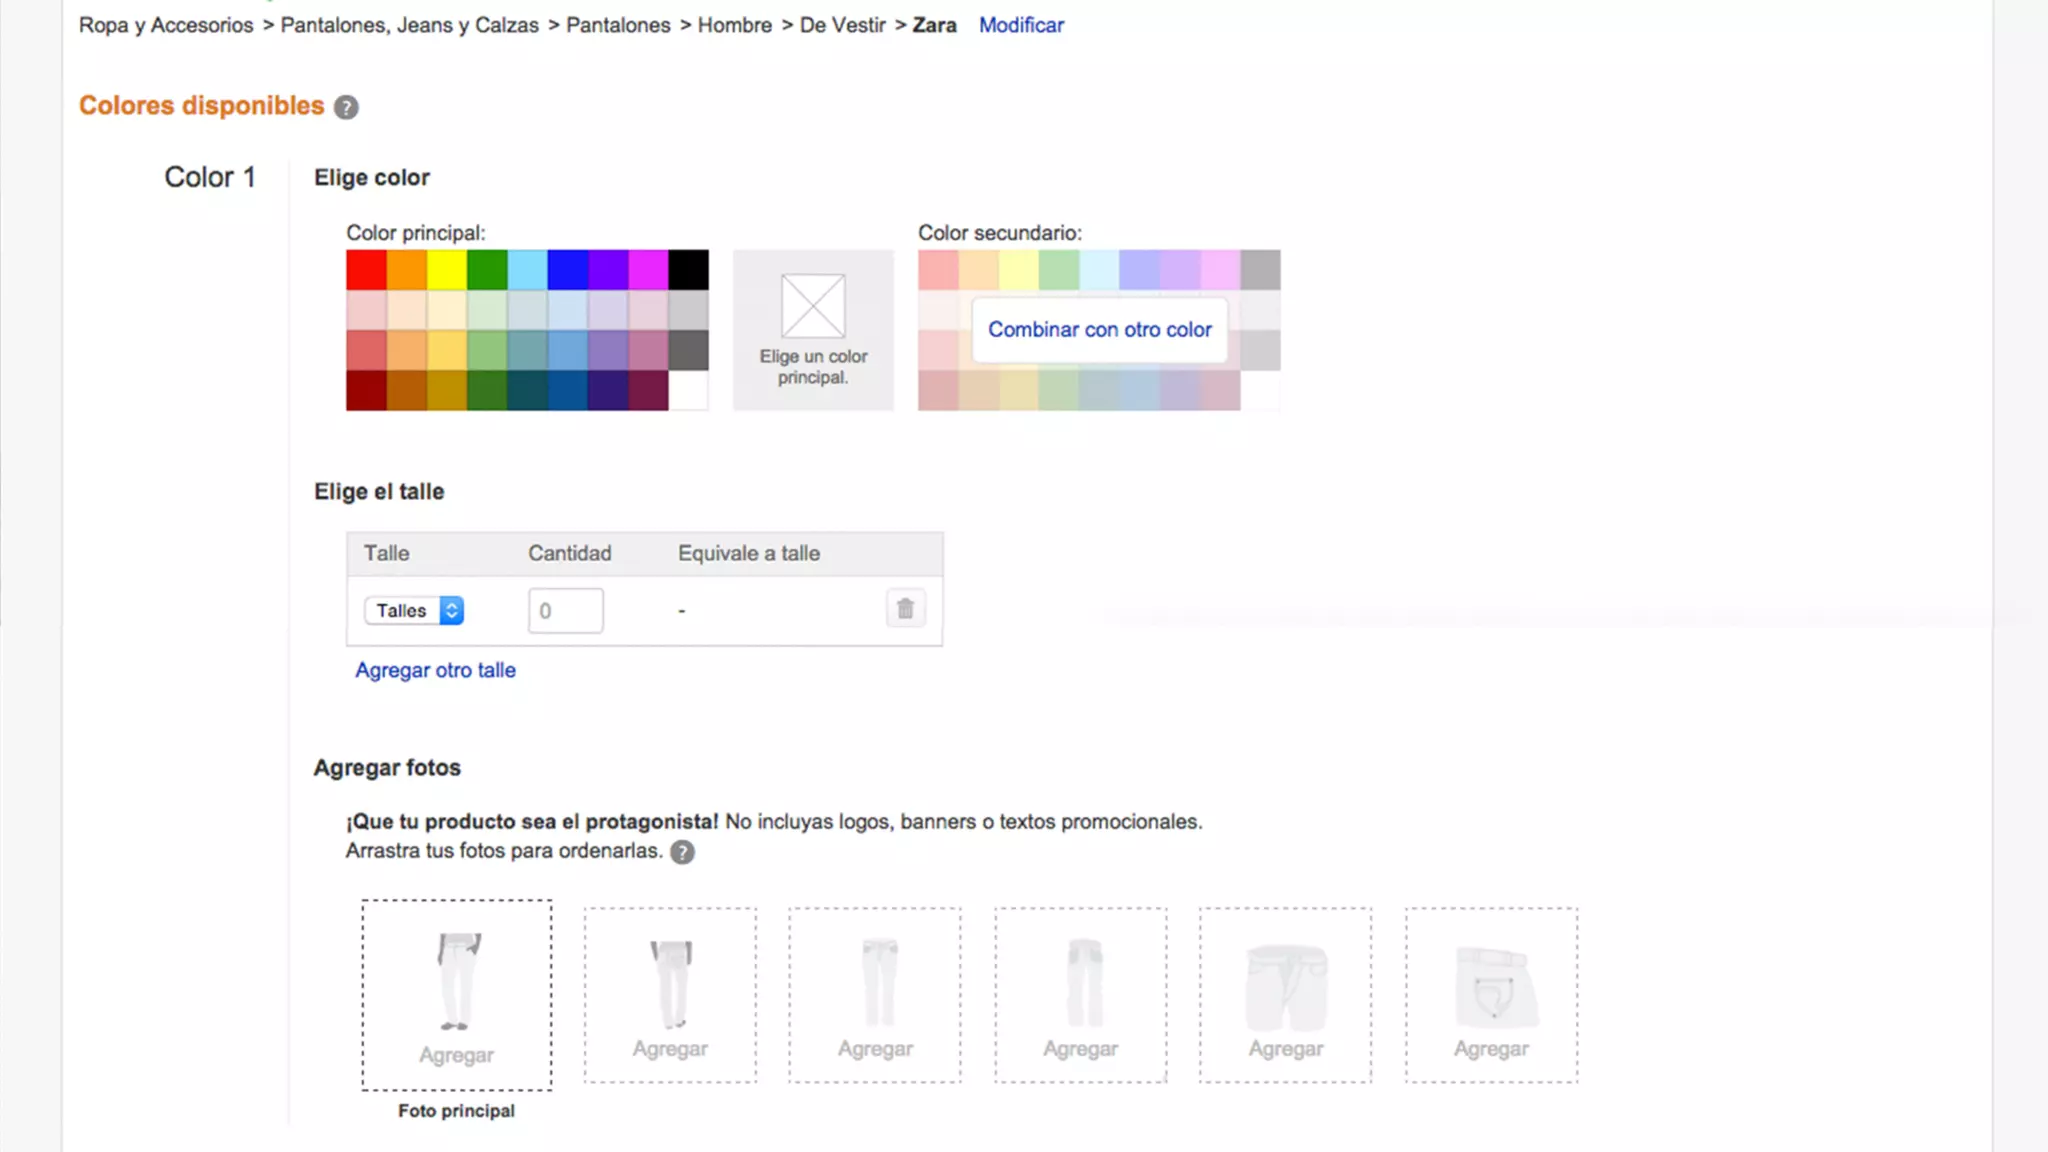2048x1152 pixels.
Task: Click the second Agregar photo slot
Action: 670,995
